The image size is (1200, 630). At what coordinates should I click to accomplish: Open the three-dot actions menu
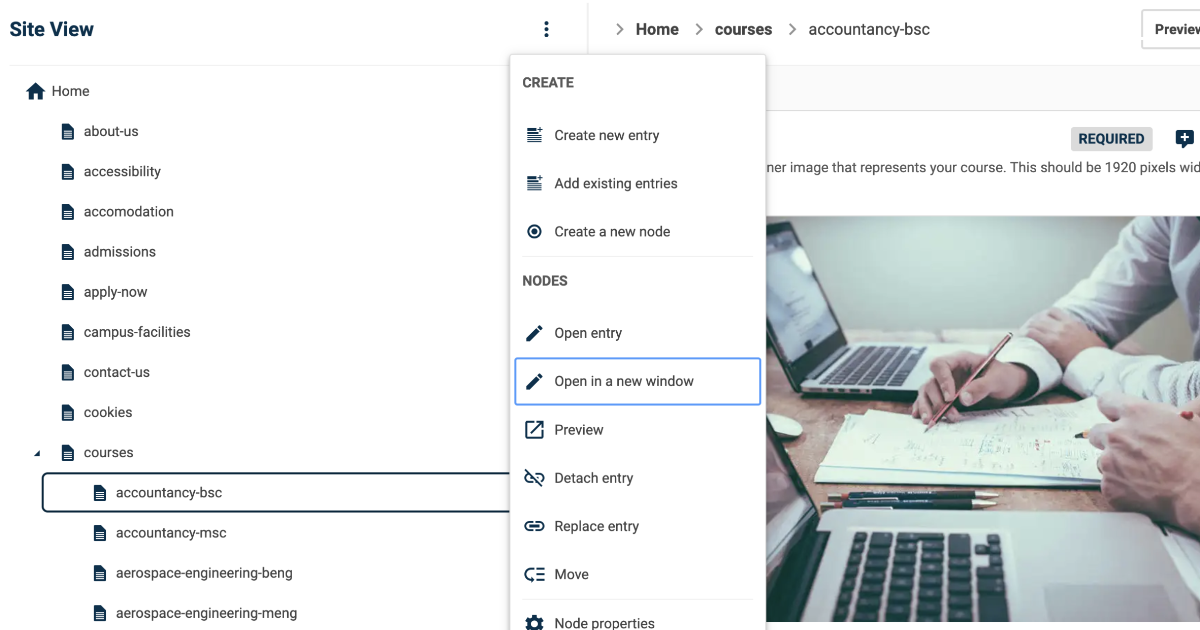coord(546,29)
